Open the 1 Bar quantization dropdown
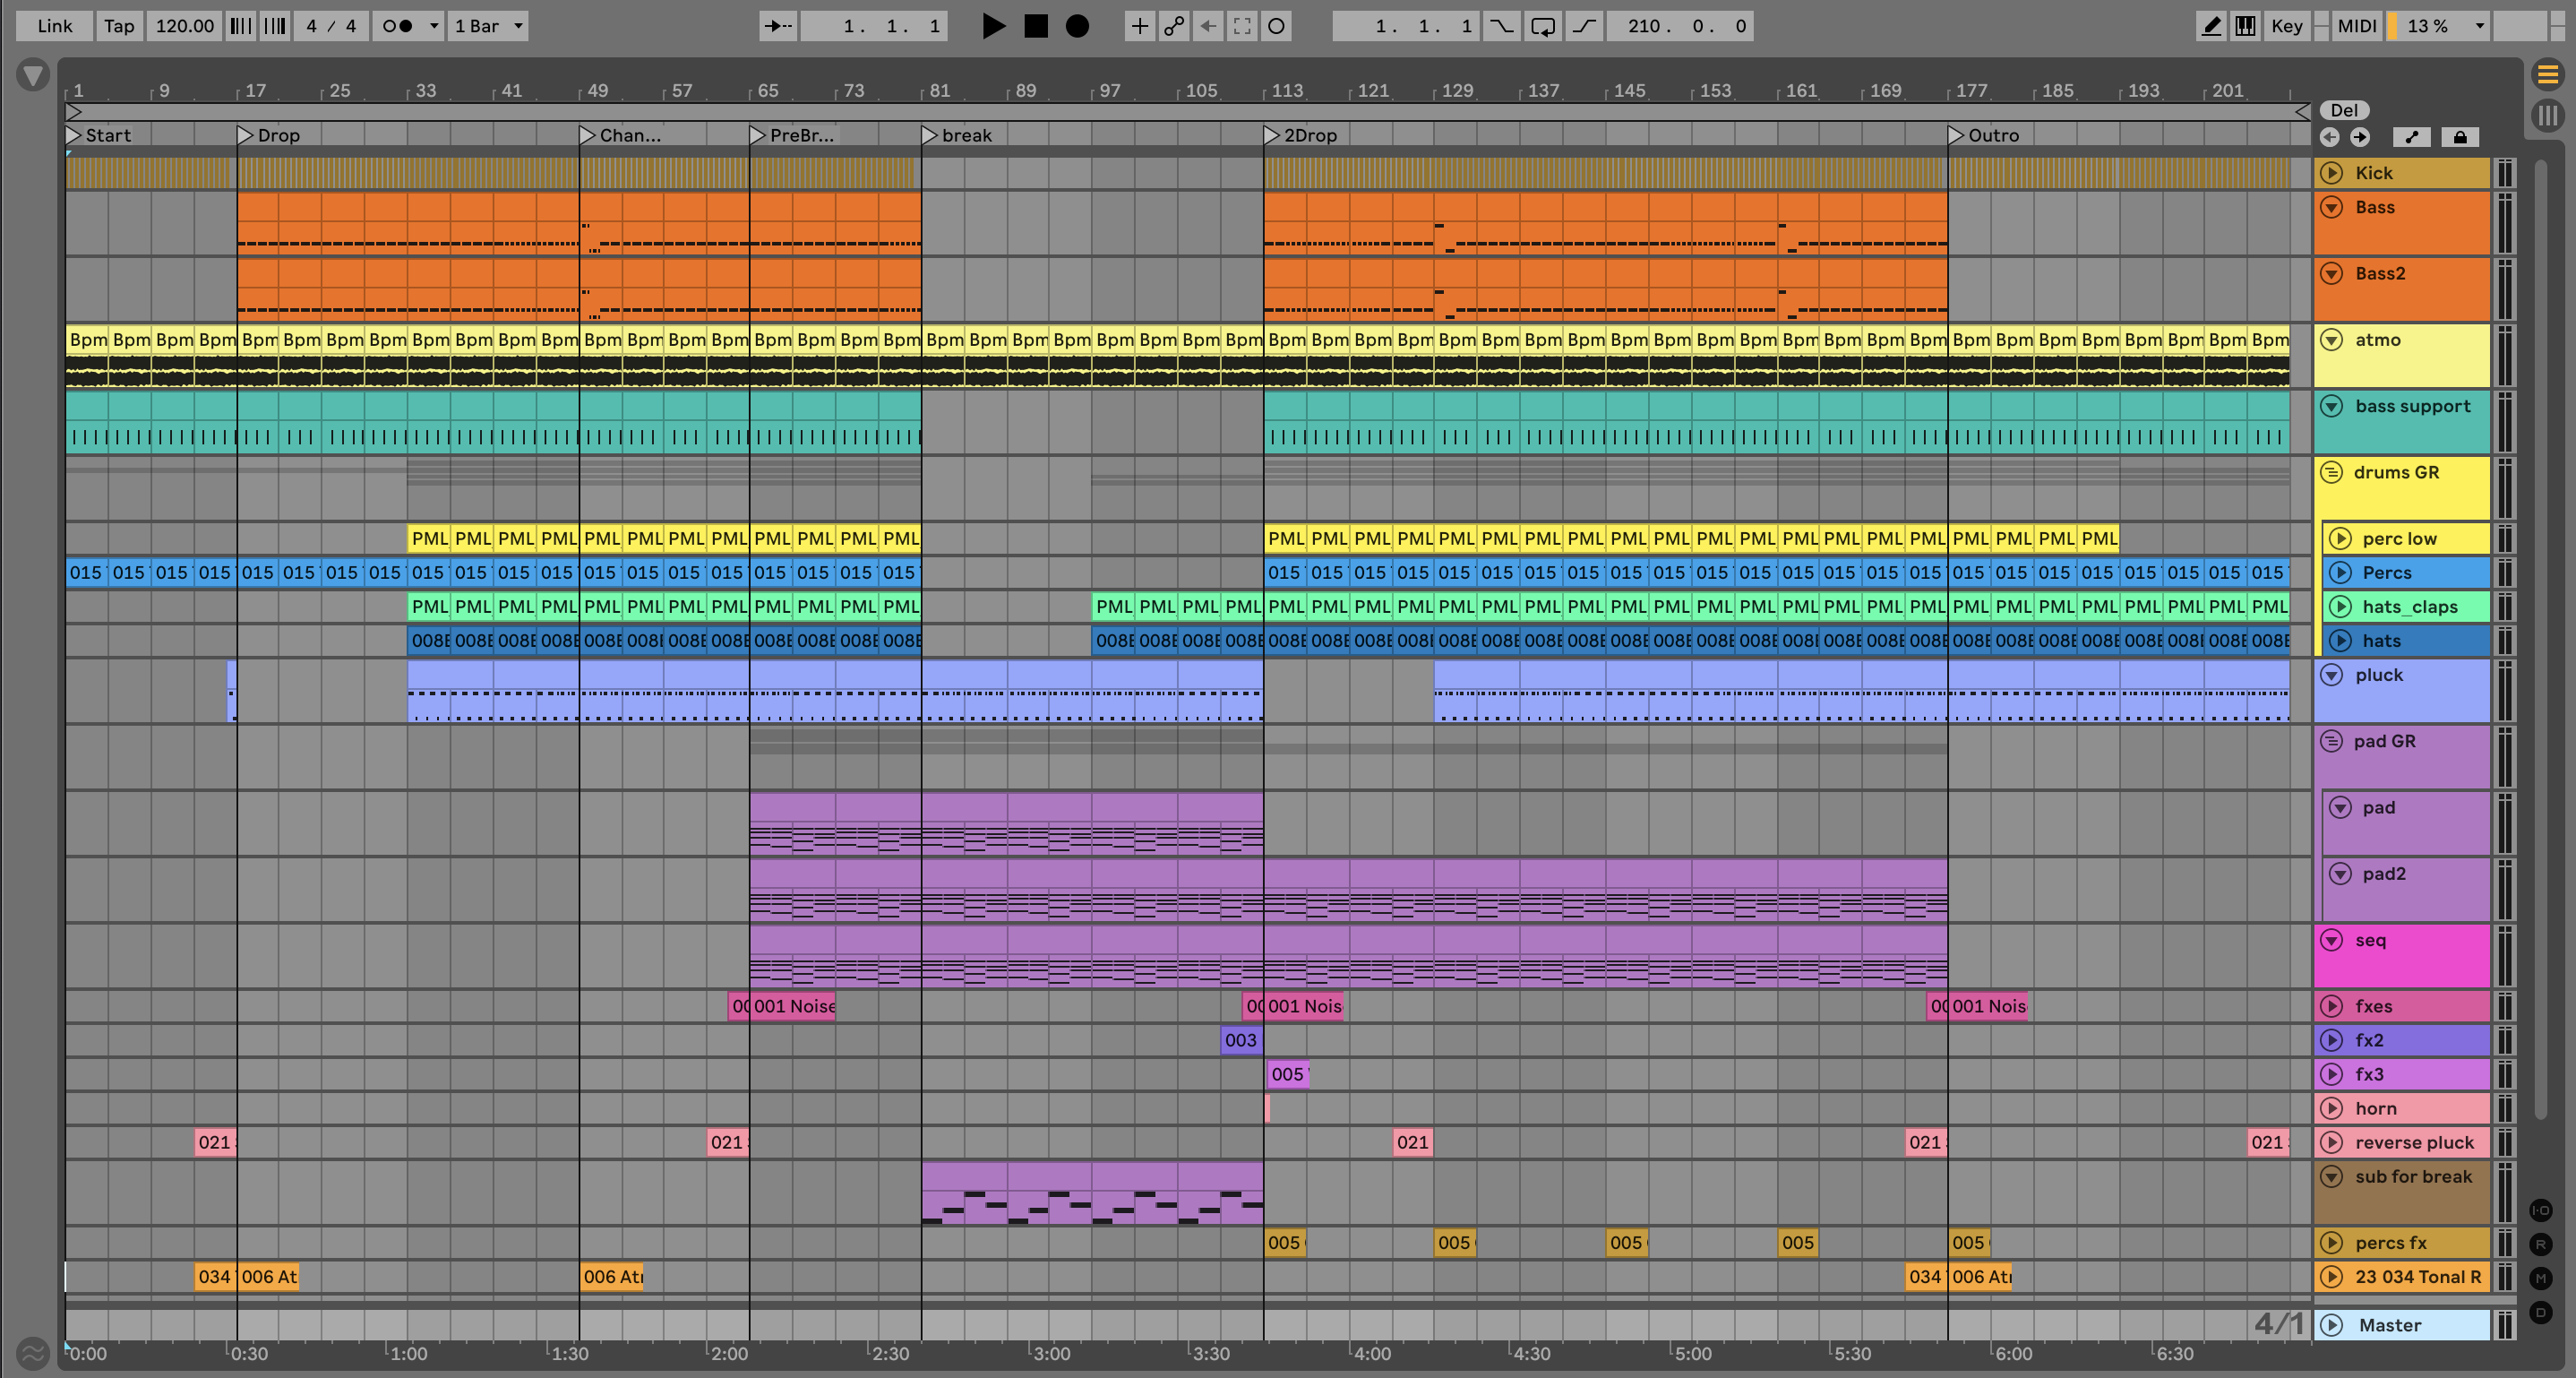This screenshot has width=2576, height=1378. click(488, 26)
